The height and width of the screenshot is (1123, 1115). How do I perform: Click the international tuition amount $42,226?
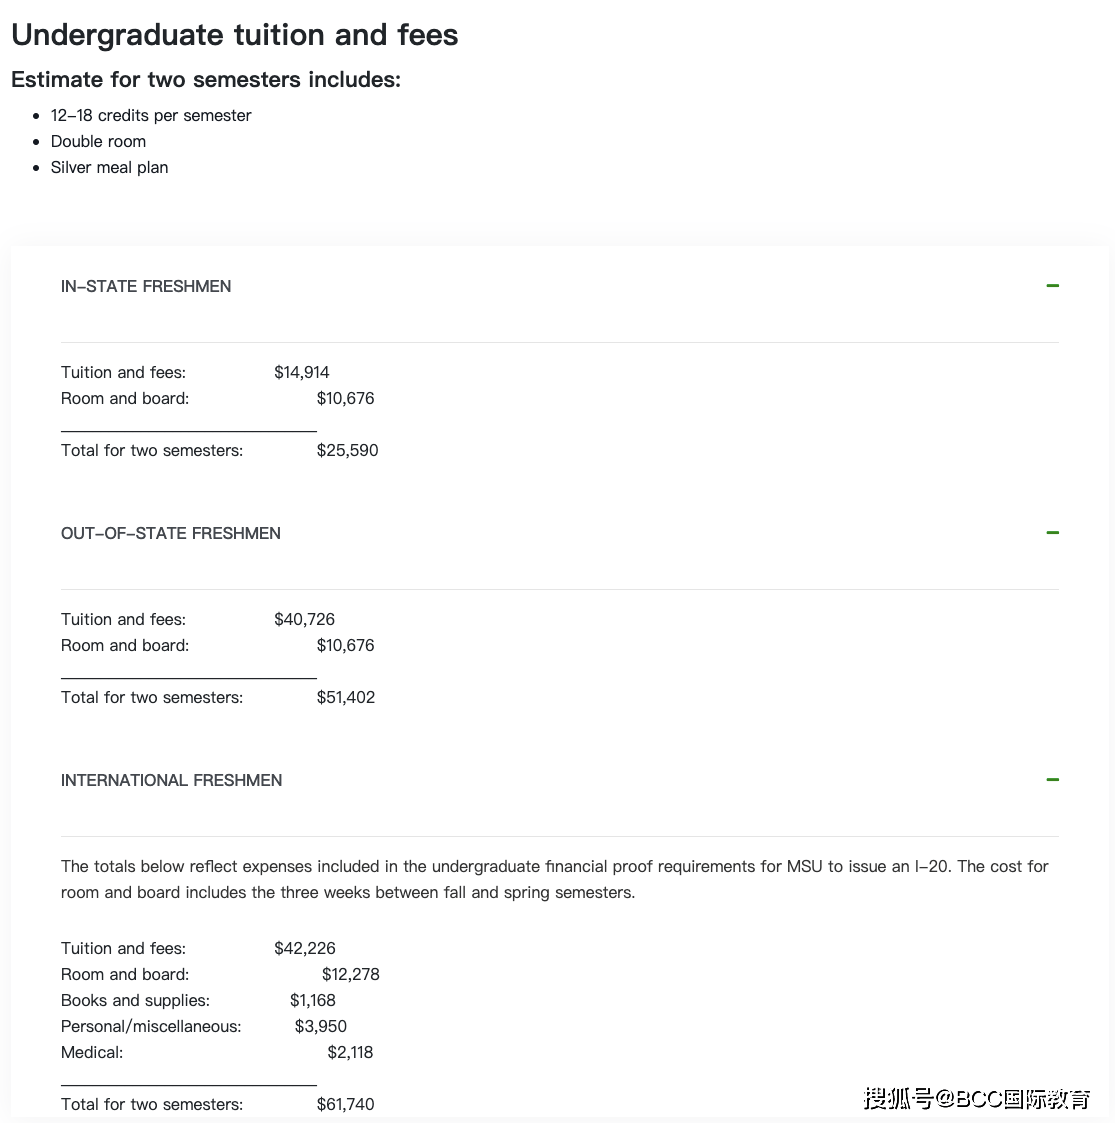pos(304,948)
